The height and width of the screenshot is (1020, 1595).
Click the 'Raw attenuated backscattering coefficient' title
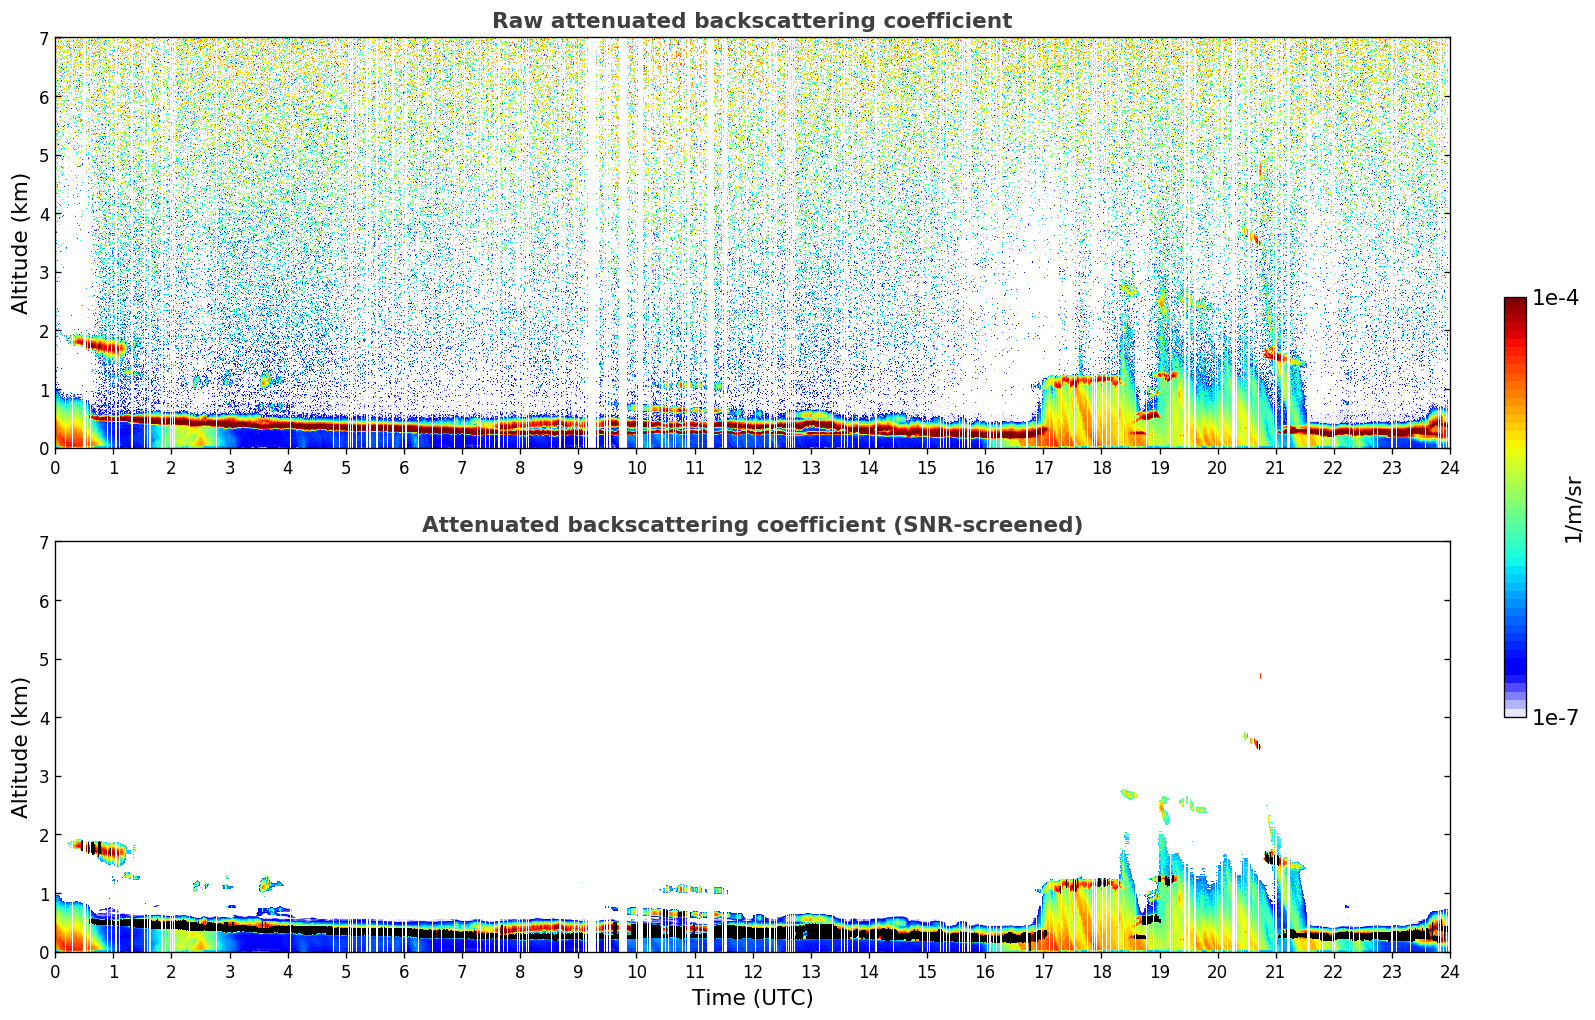pos(752,21)
